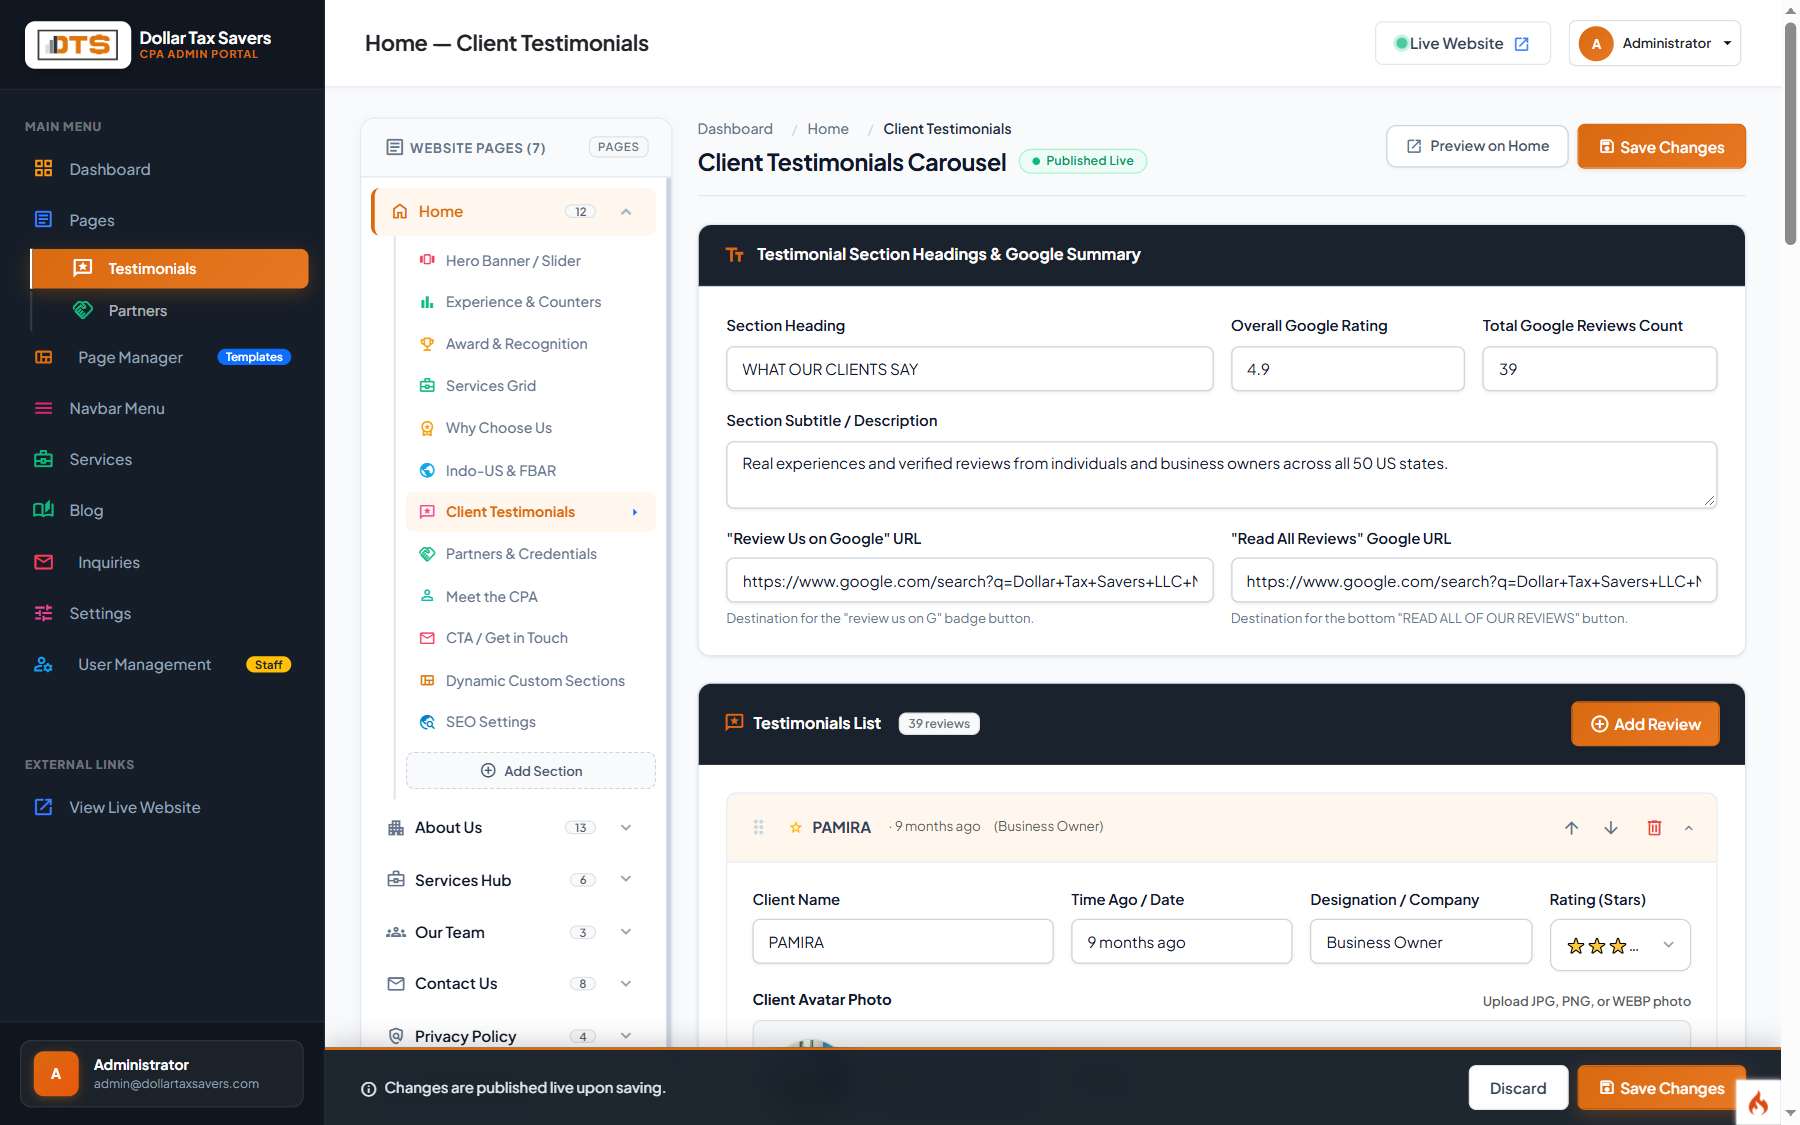
Task: Click the View Live Website external link icon
Action: coord(43,807)
